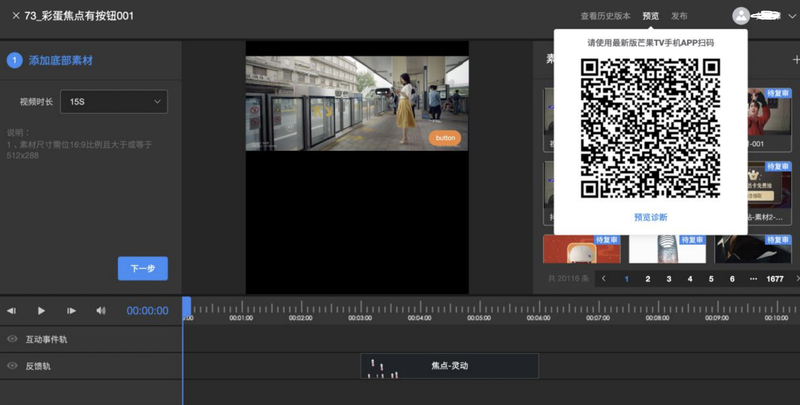800x405 pixels.
Task: Go to page 5 of materials
Action: point(711,279)
